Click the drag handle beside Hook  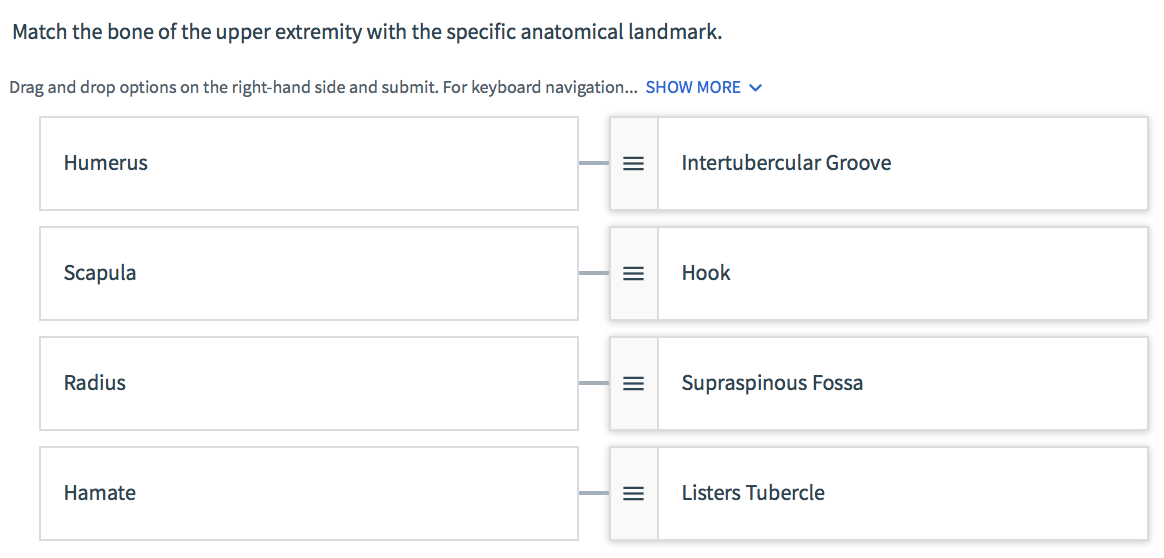[633, 273]
